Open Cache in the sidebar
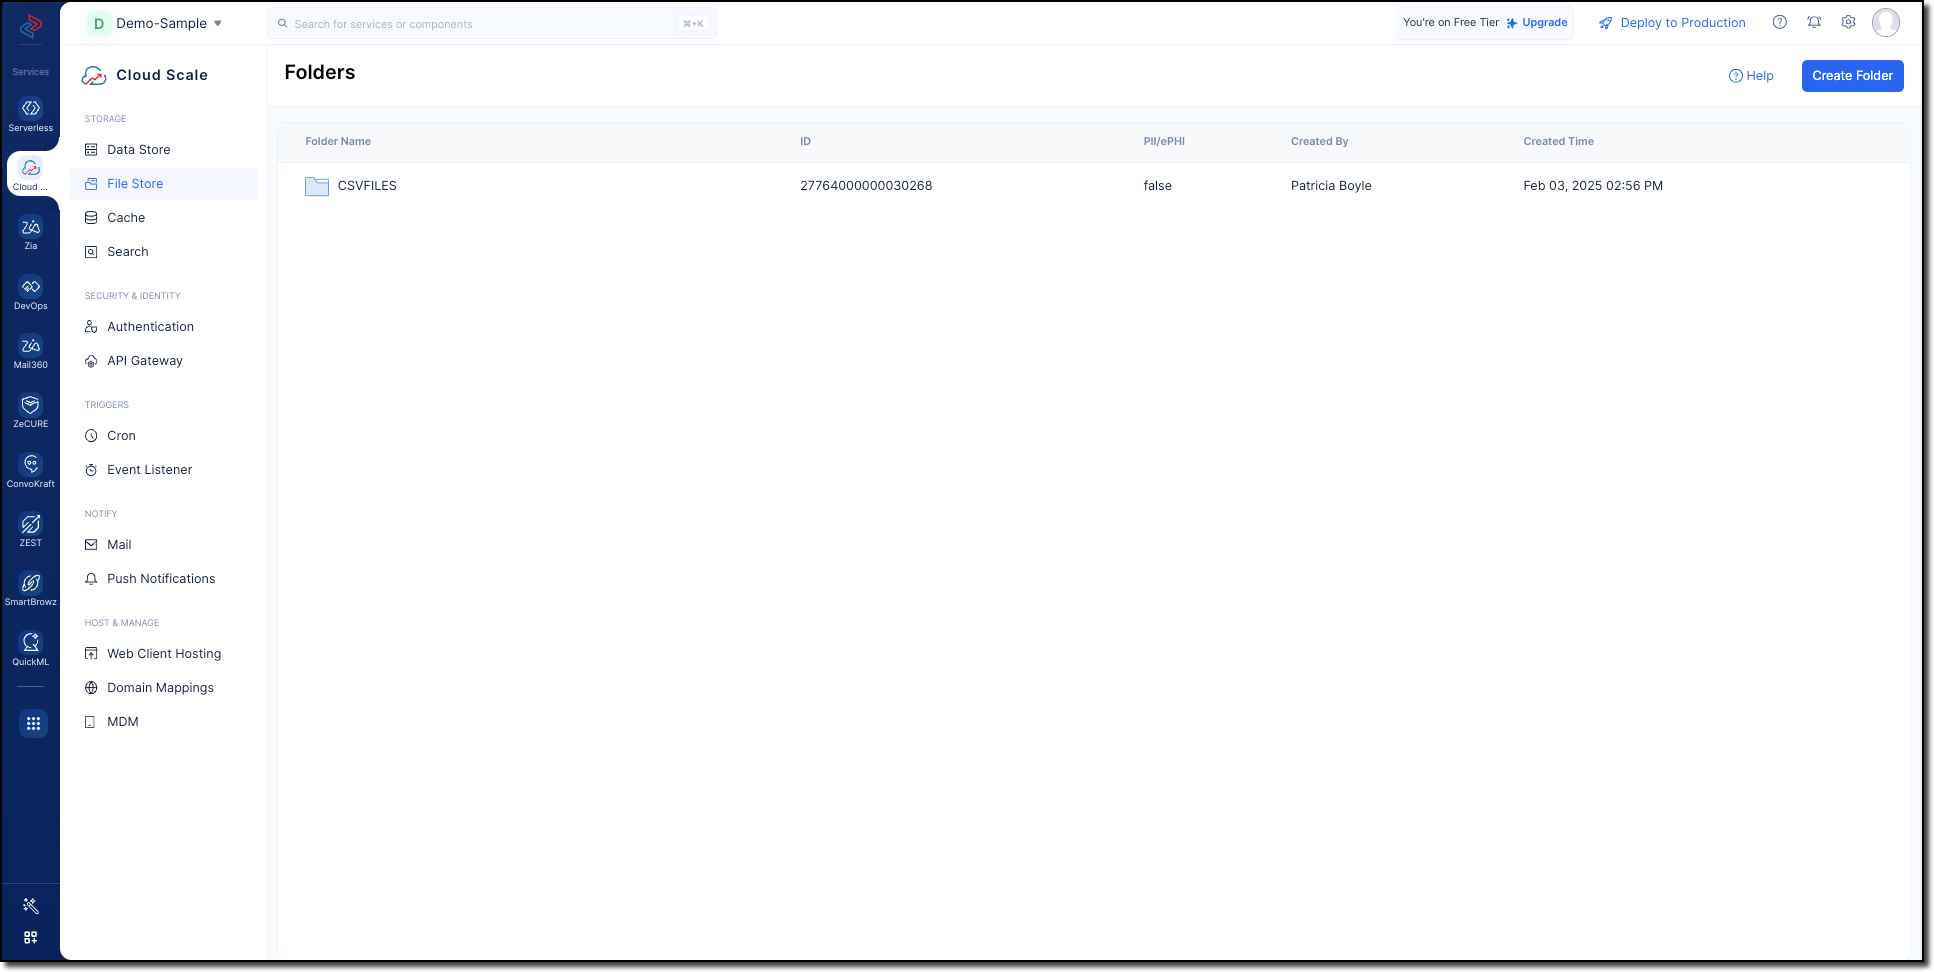 click(x=163, y=218)
